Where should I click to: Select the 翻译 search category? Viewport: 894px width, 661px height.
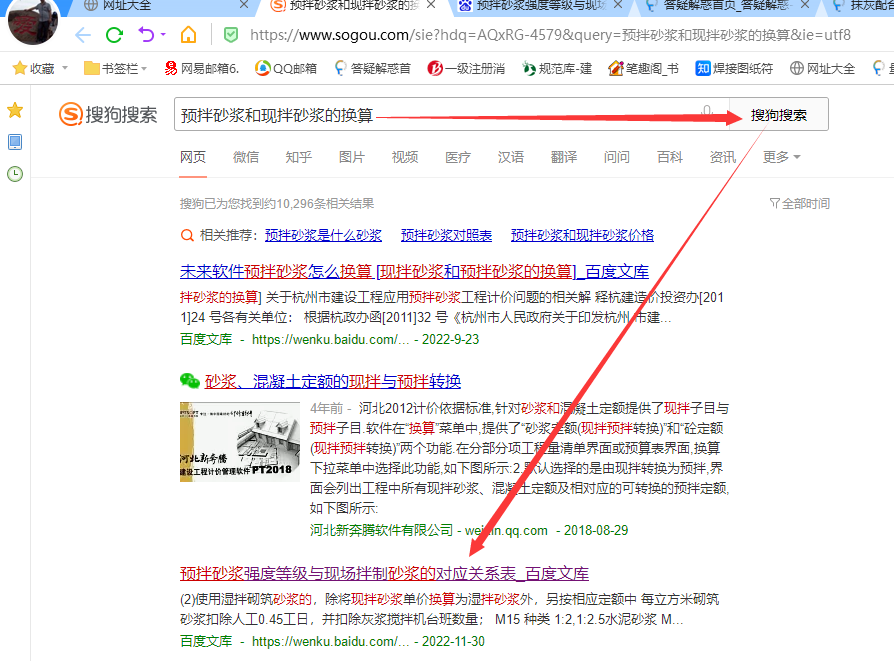click(x=564, y=157)
